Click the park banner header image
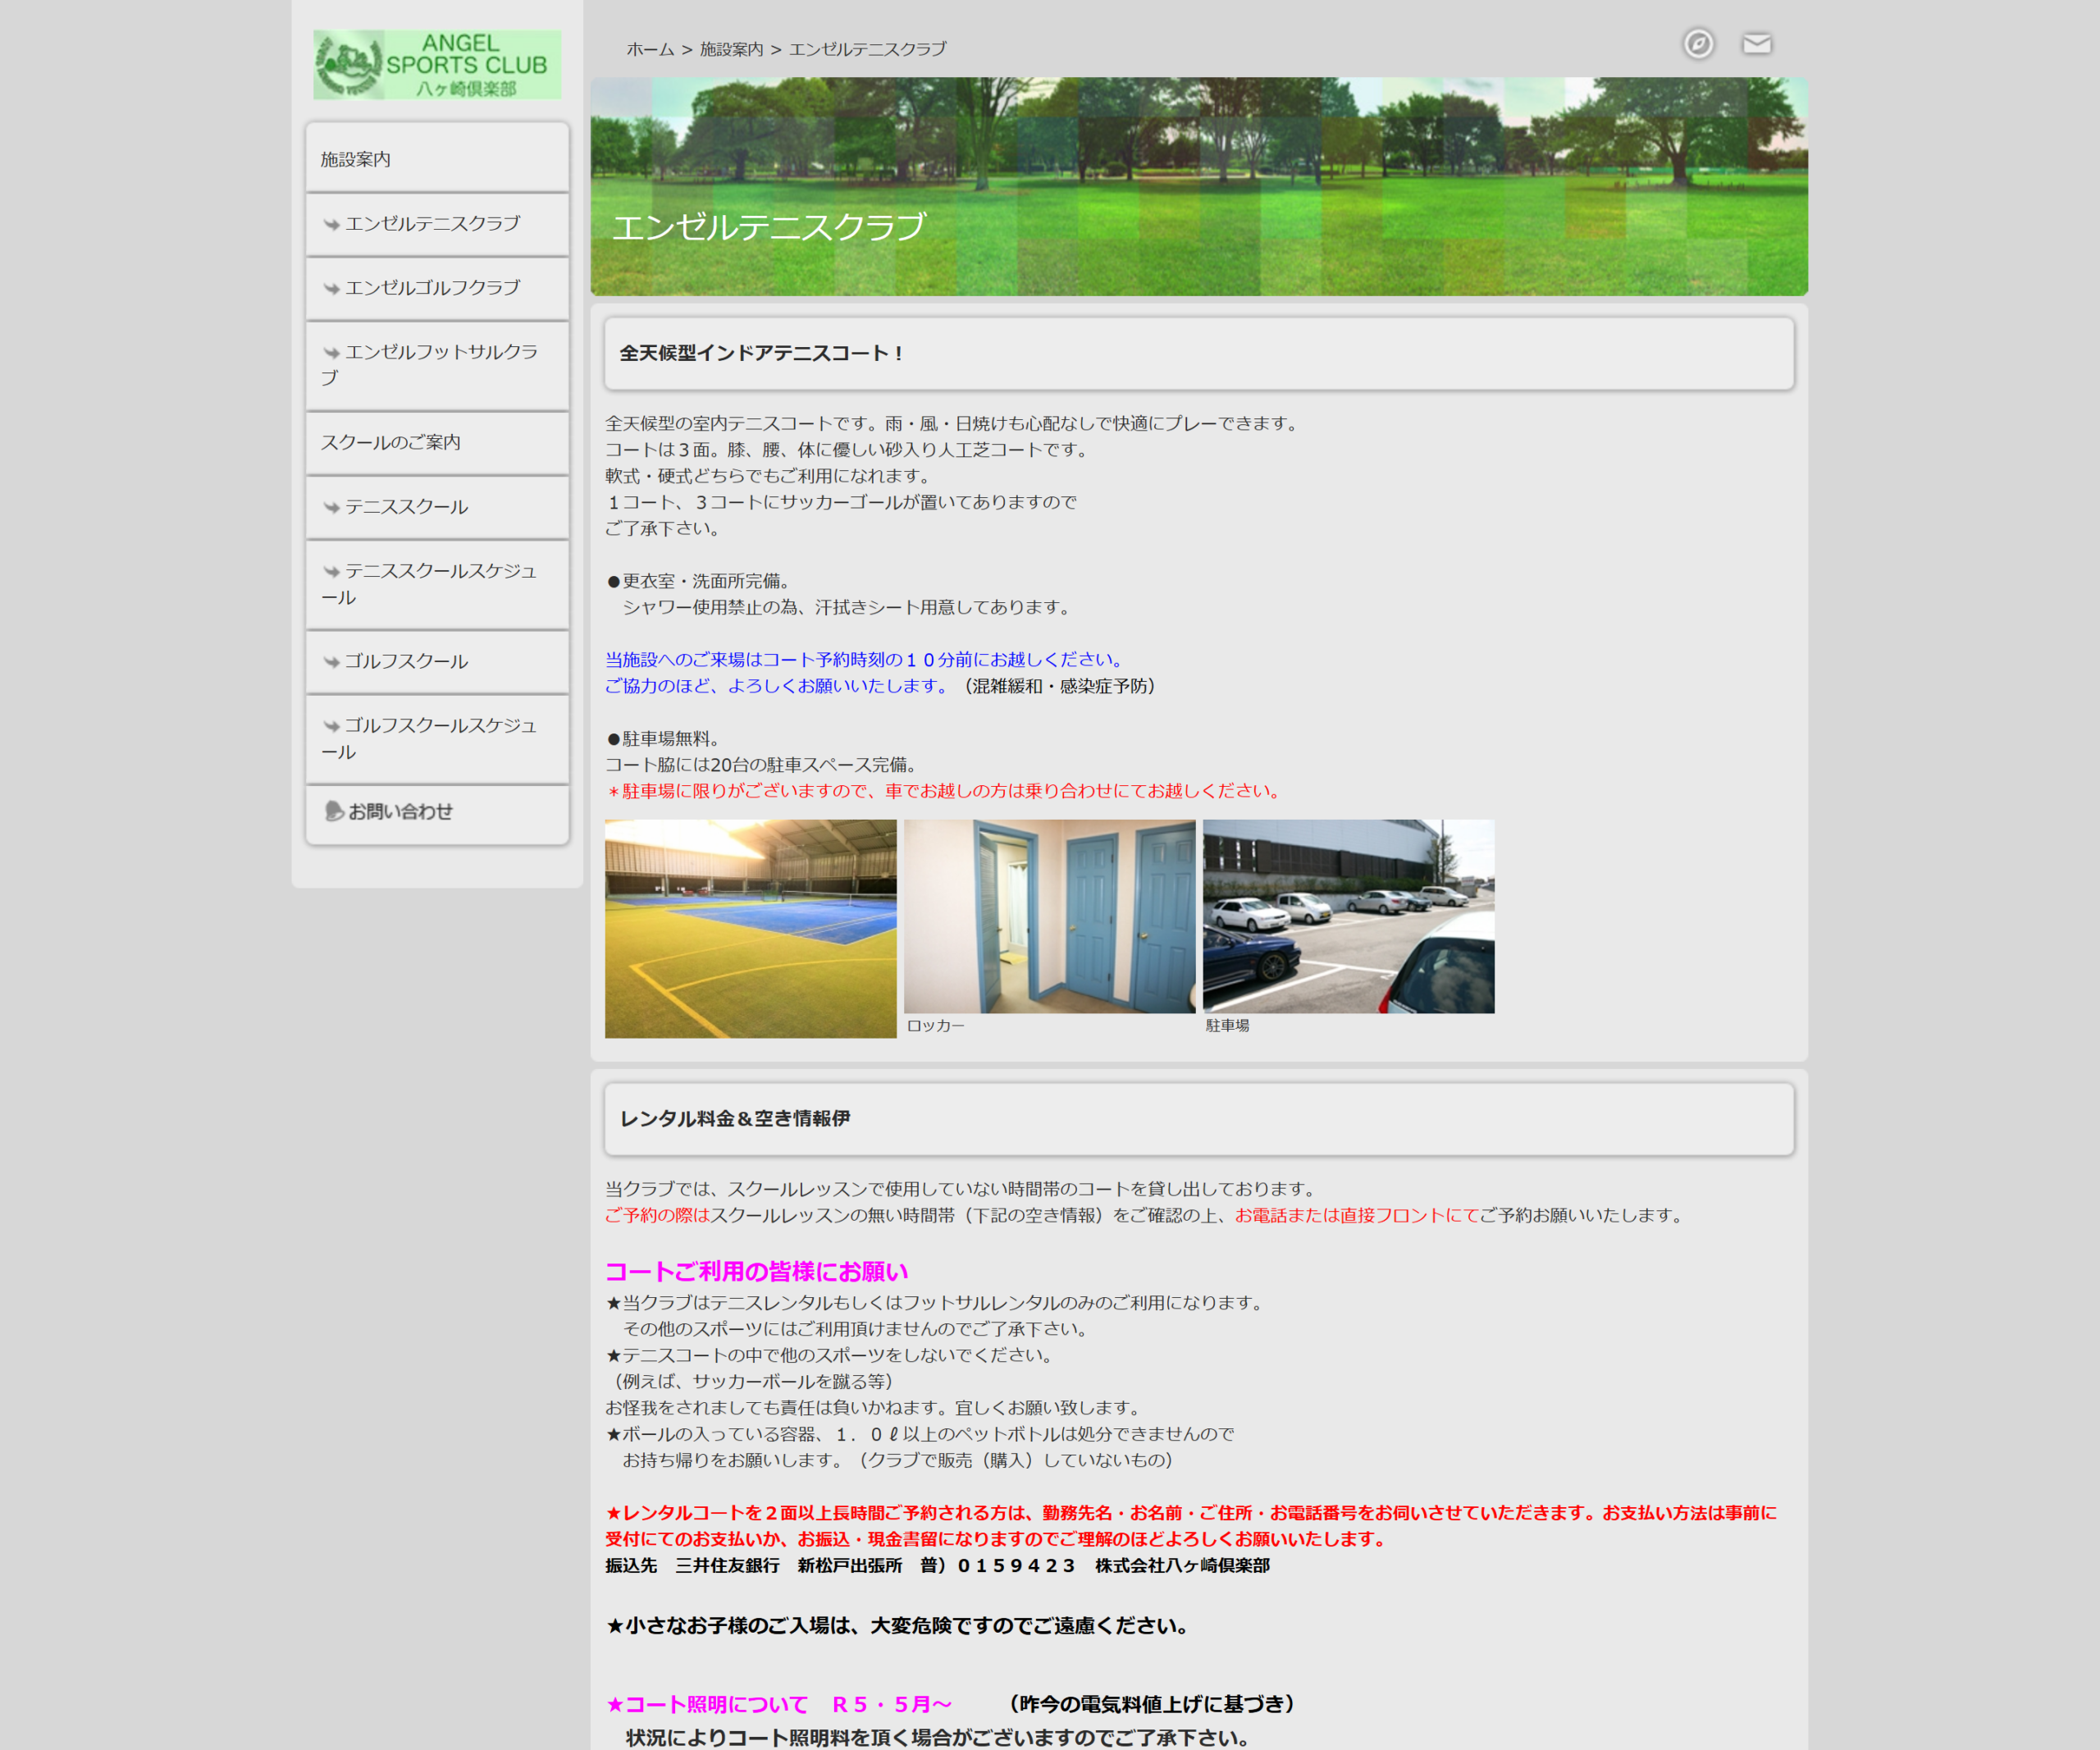Screen dimensions: 2100x1750 click(1199, 187)
